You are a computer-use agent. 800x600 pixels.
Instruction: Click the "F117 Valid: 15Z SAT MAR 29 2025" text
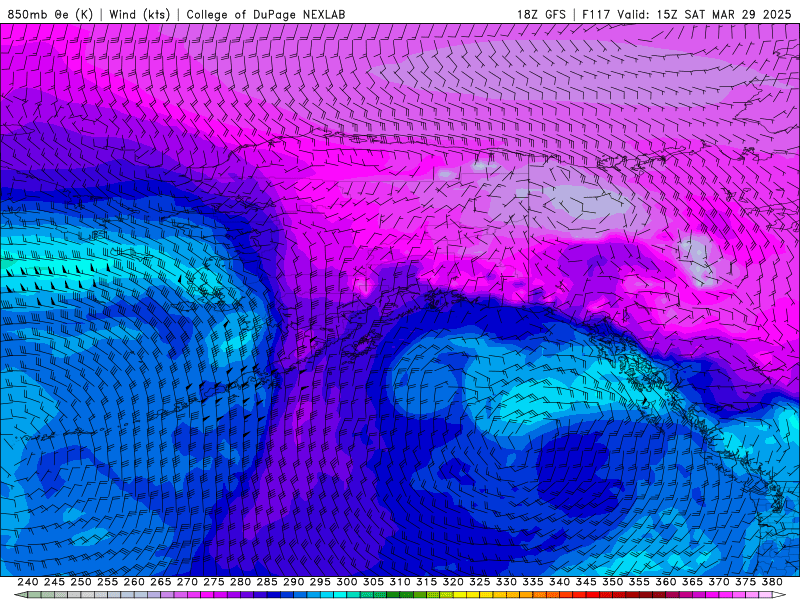point(687,14)
